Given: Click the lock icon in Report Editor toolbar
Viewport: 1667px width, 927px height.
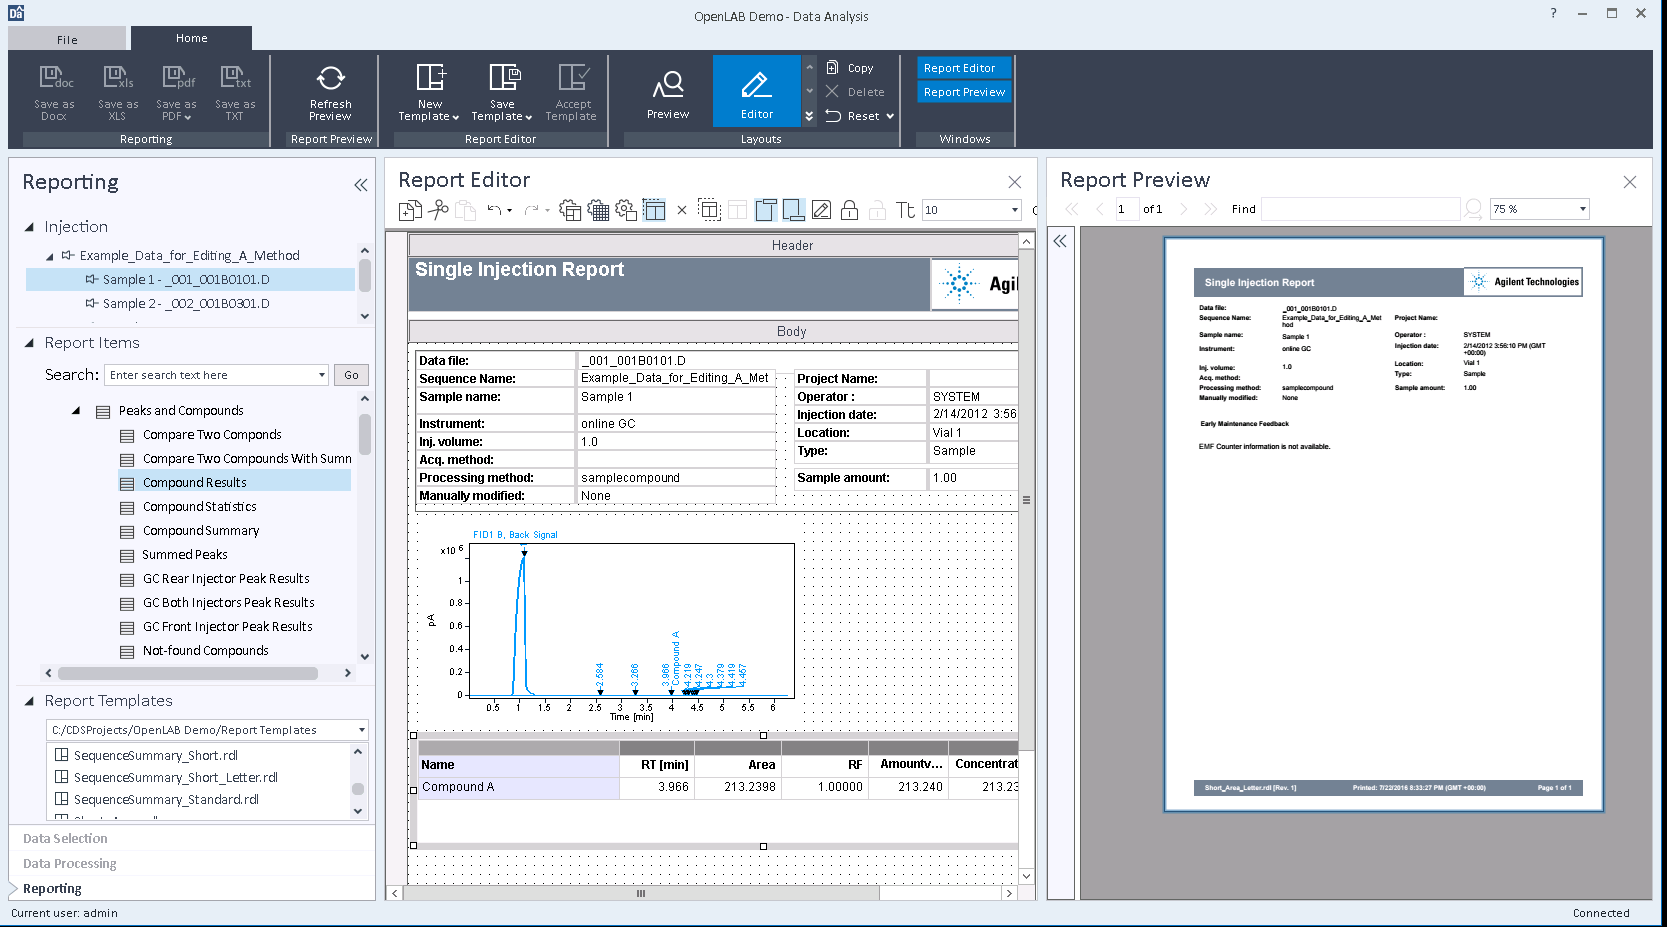Looking at the screenshot, I should click(848, 210).
